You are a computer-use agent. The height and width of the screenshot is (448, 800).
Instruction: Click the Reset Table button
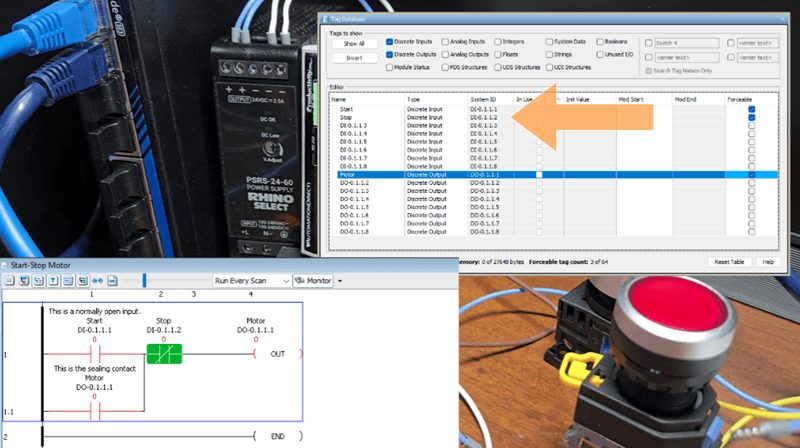729,262
